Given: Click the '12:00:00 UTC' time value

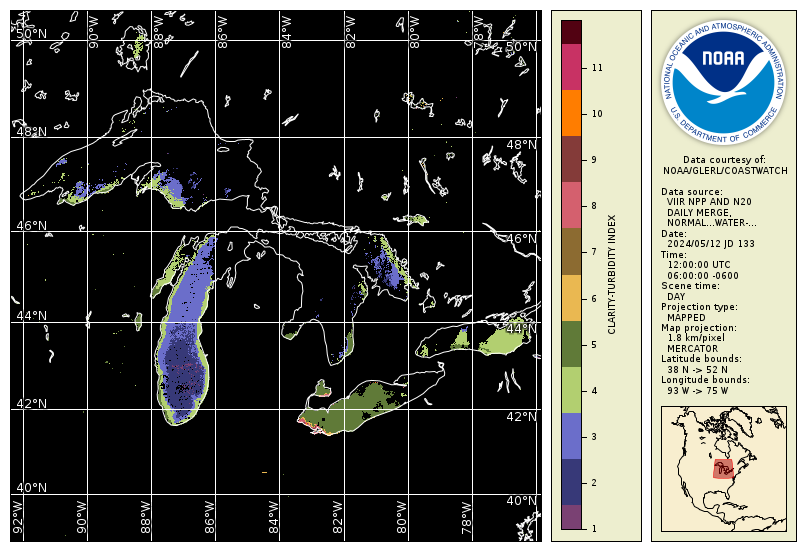Looking at the screenshot, I should 699,265.
